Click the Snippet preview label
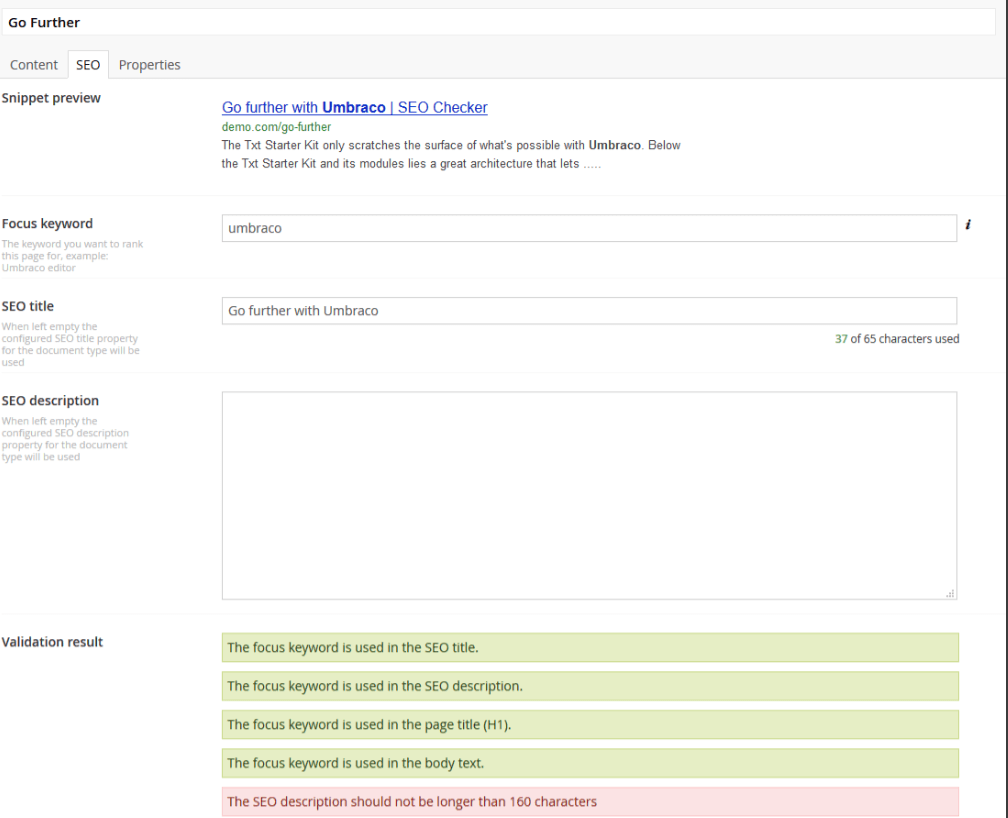This screenshot has height=818, width=1008. pyautogui.click(x=51, y=98)
